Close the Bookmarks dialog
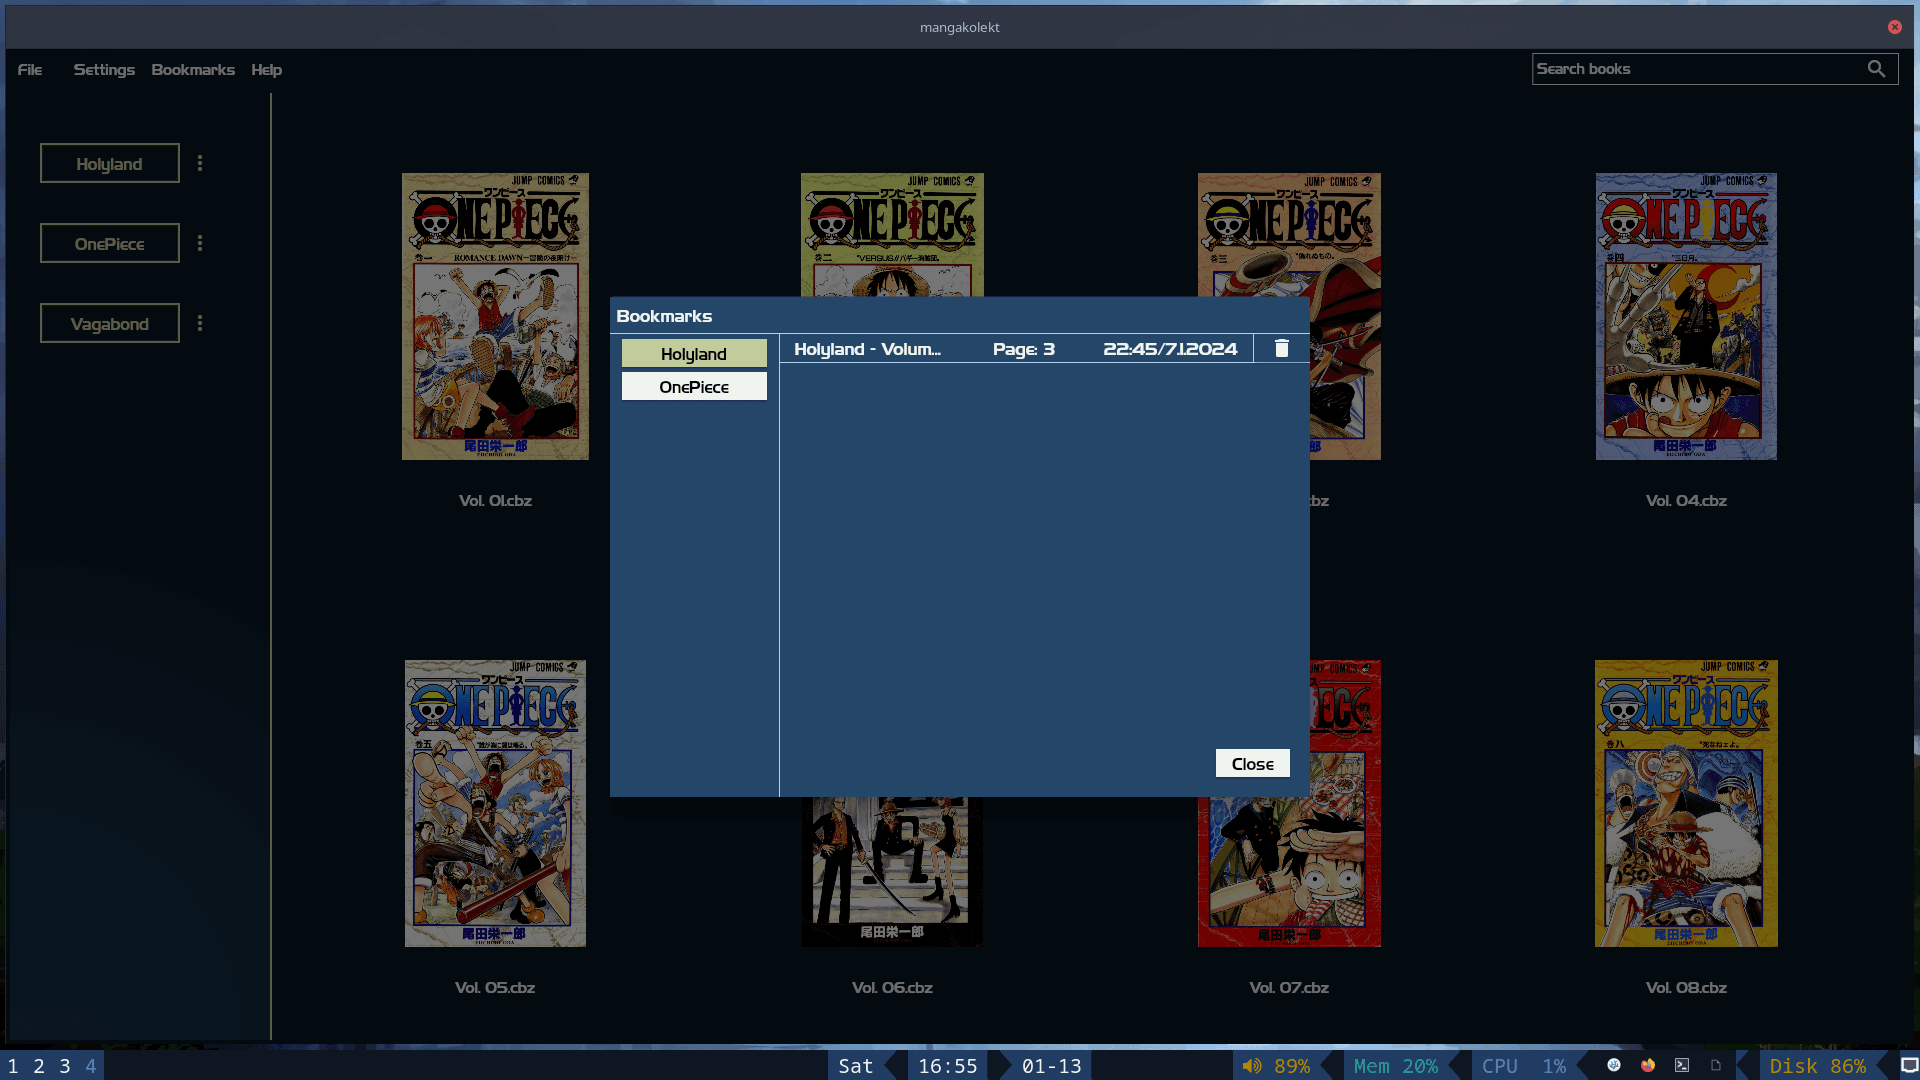Image resolution: width=1920 pixels, height=1080 pixels. [x=1252, y=763]
